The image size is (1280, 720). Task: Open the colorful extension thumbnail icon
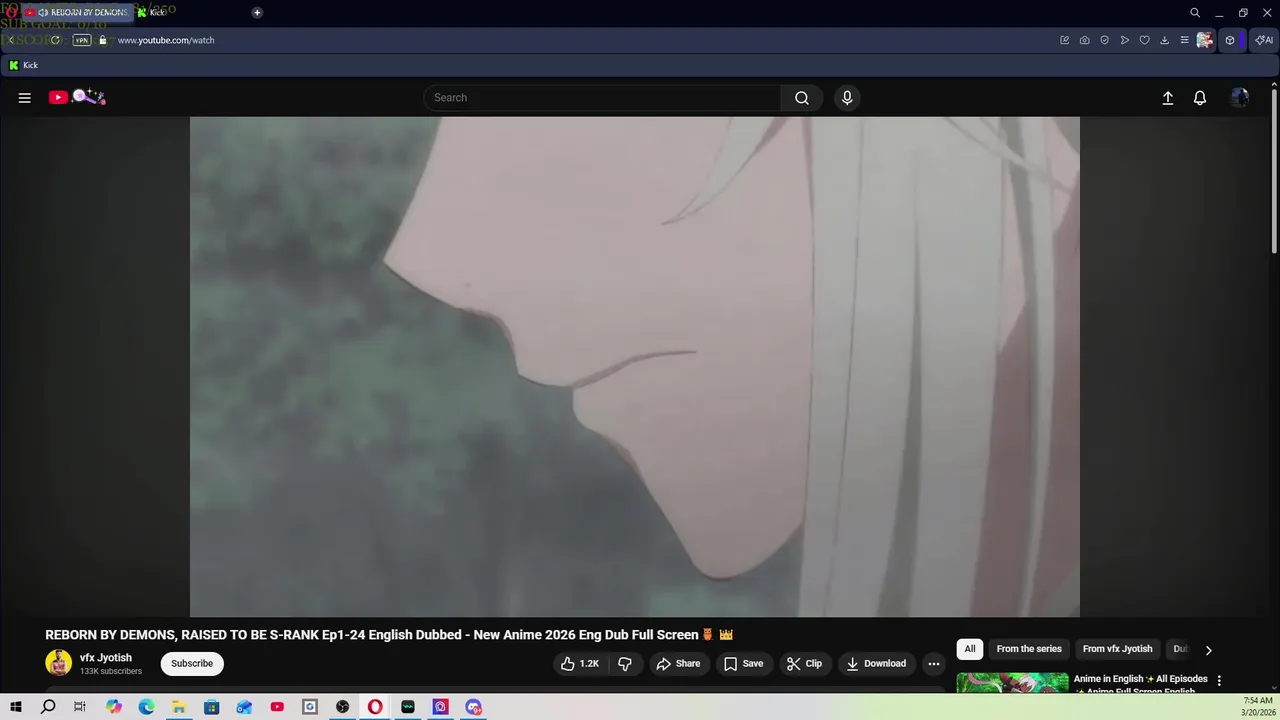(1205, 40)
